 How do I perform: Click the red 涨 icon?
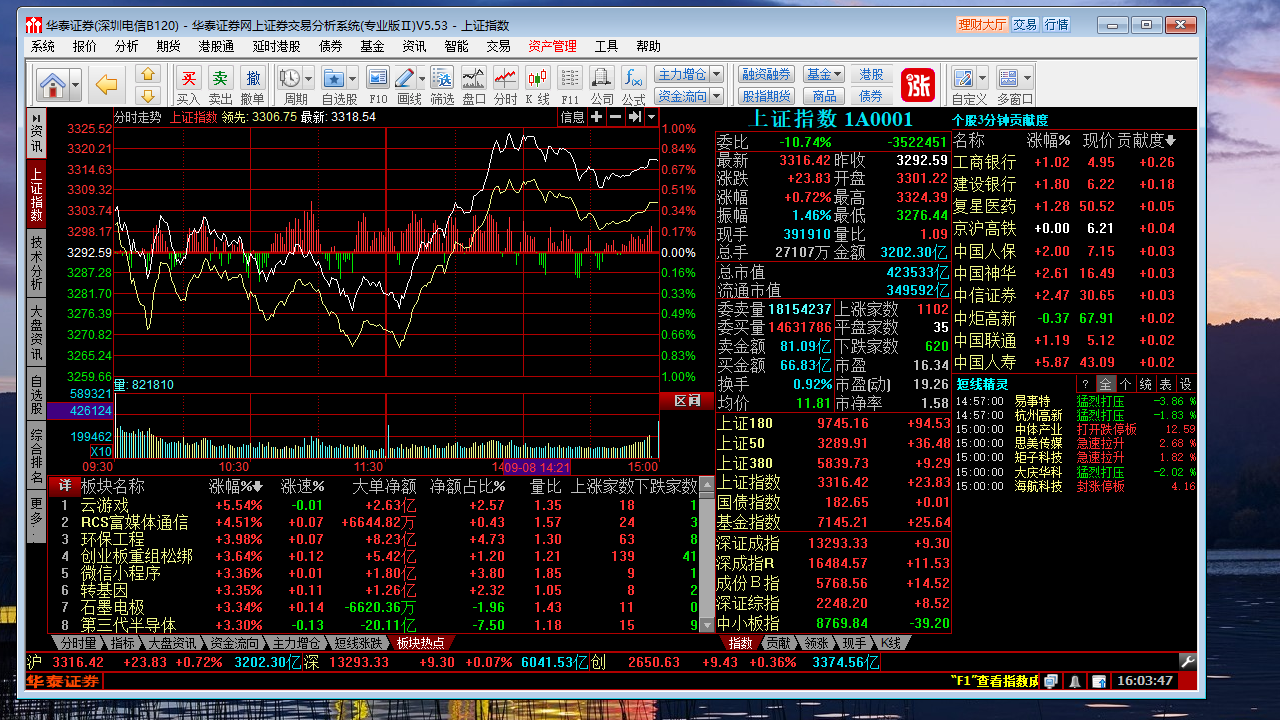click(x=917, y=85)
